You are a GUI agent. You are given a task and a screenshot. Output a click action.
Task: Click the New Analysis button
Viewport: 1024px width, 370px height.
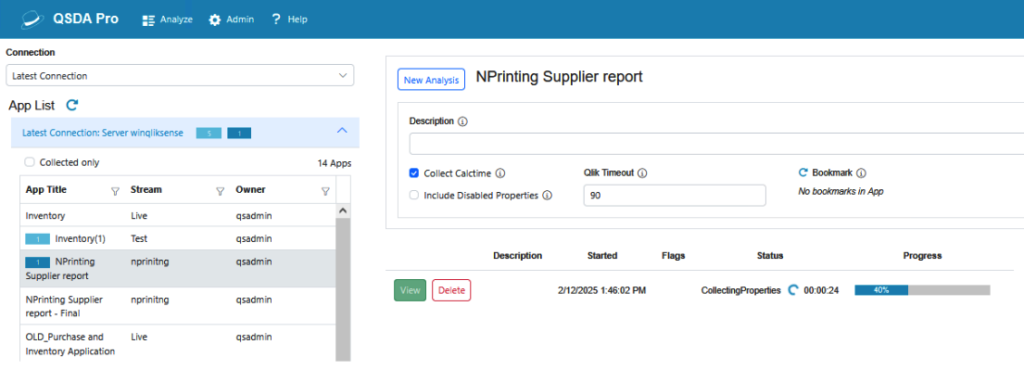click(x=431, y=80)
